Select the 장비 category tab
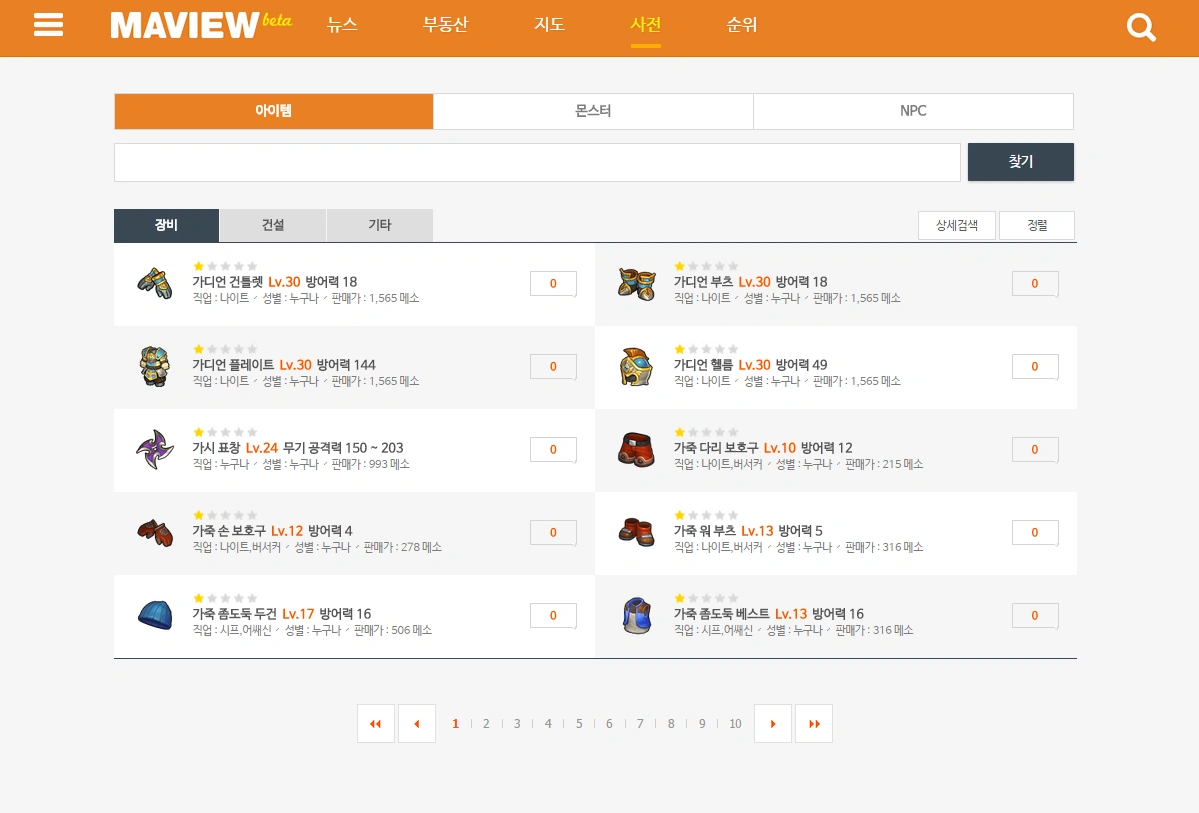Screen dimensions: 1199x813 coord(166,225)
